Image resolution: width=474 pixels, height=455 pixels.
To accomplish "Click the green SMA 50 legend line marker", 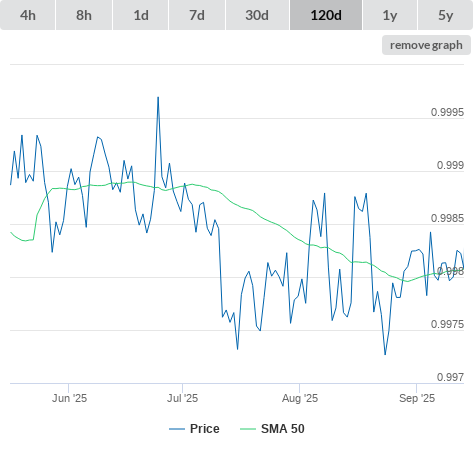I will 248,429.
